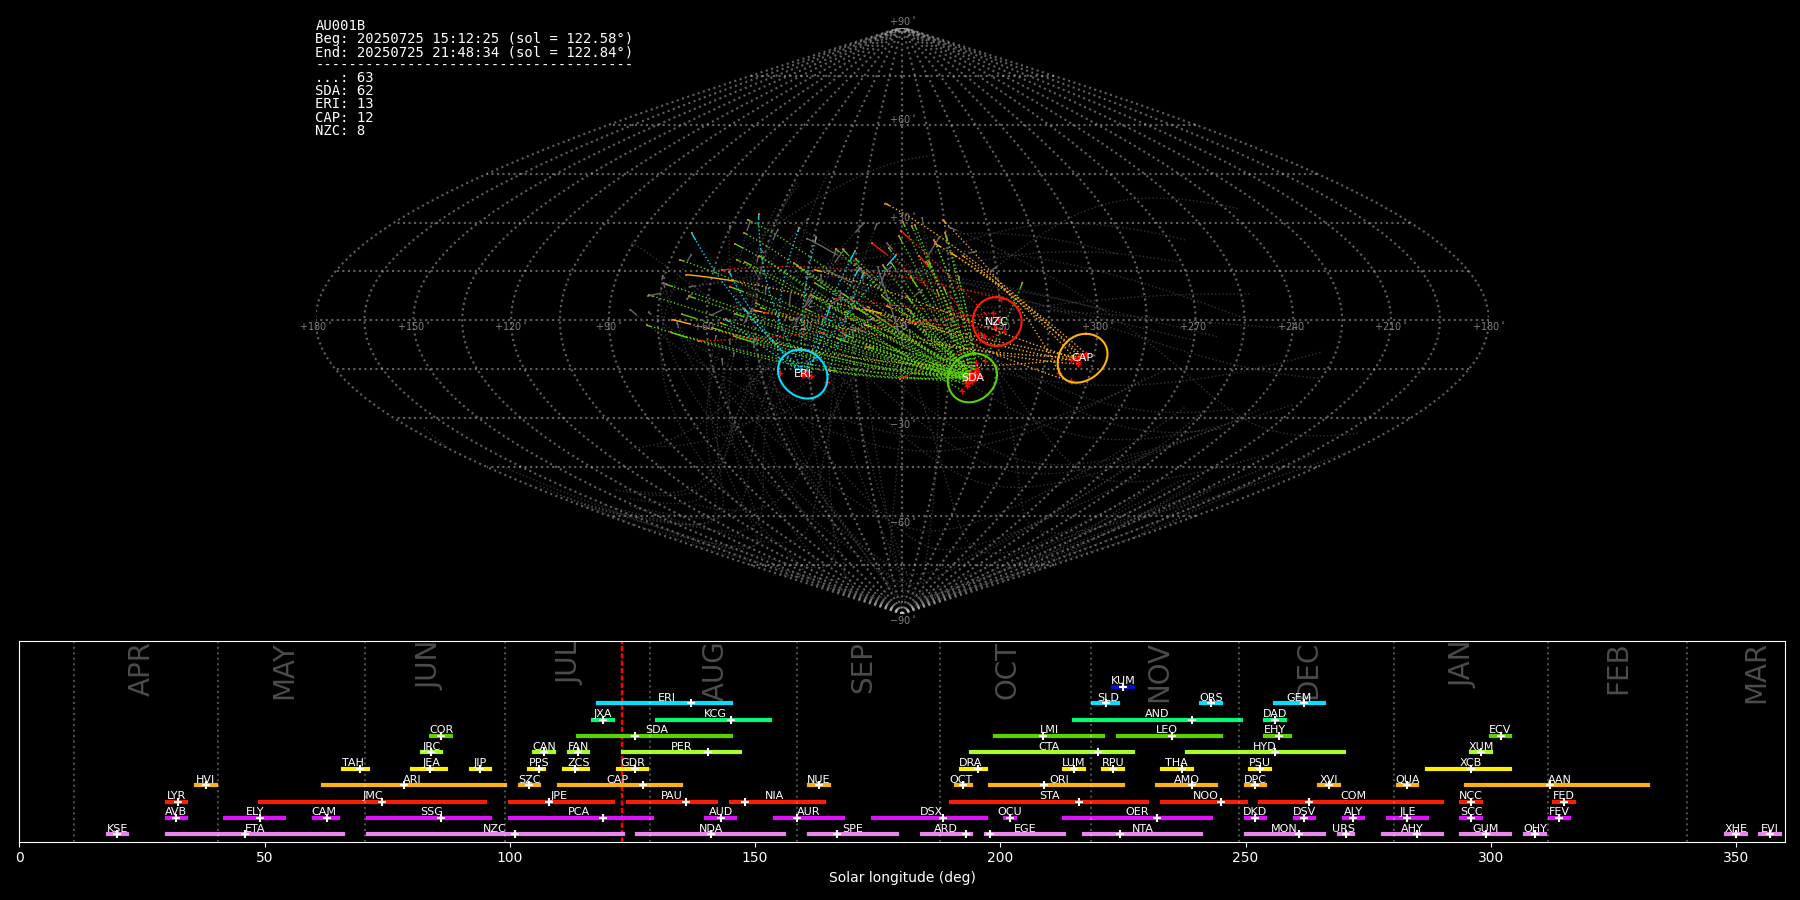Click the 'SDA: 62' count in the legend
The image size is (1800, 900).
tap(344, 91)
